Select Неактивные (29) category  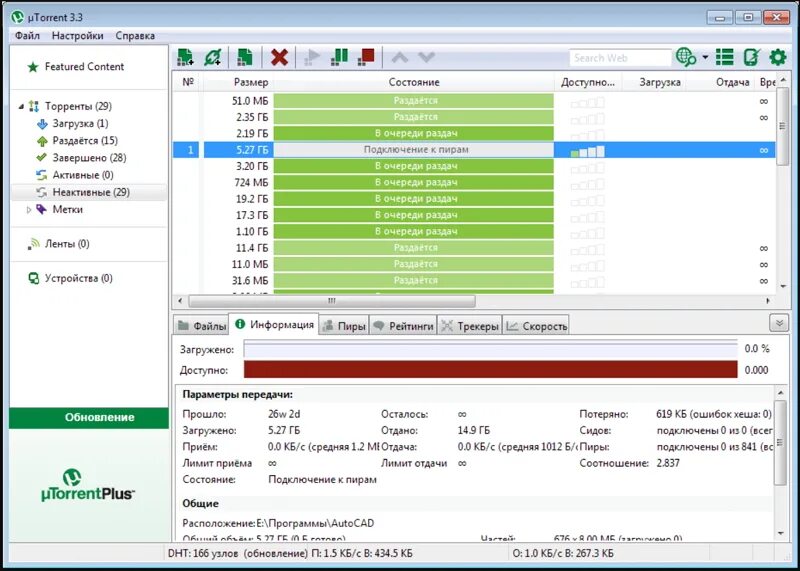click(89, 192)
